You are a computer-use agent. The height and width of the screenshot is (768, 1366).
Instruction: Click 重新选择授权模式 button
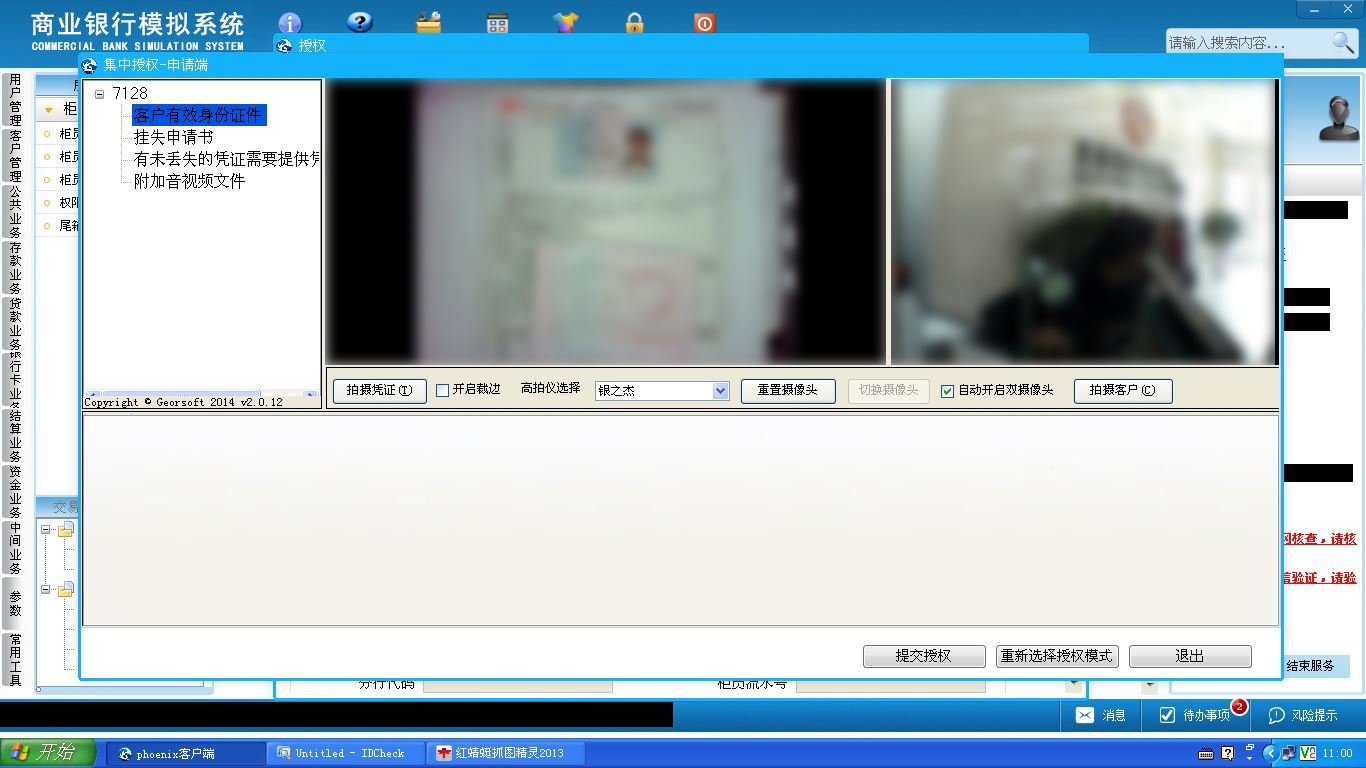1058,656
